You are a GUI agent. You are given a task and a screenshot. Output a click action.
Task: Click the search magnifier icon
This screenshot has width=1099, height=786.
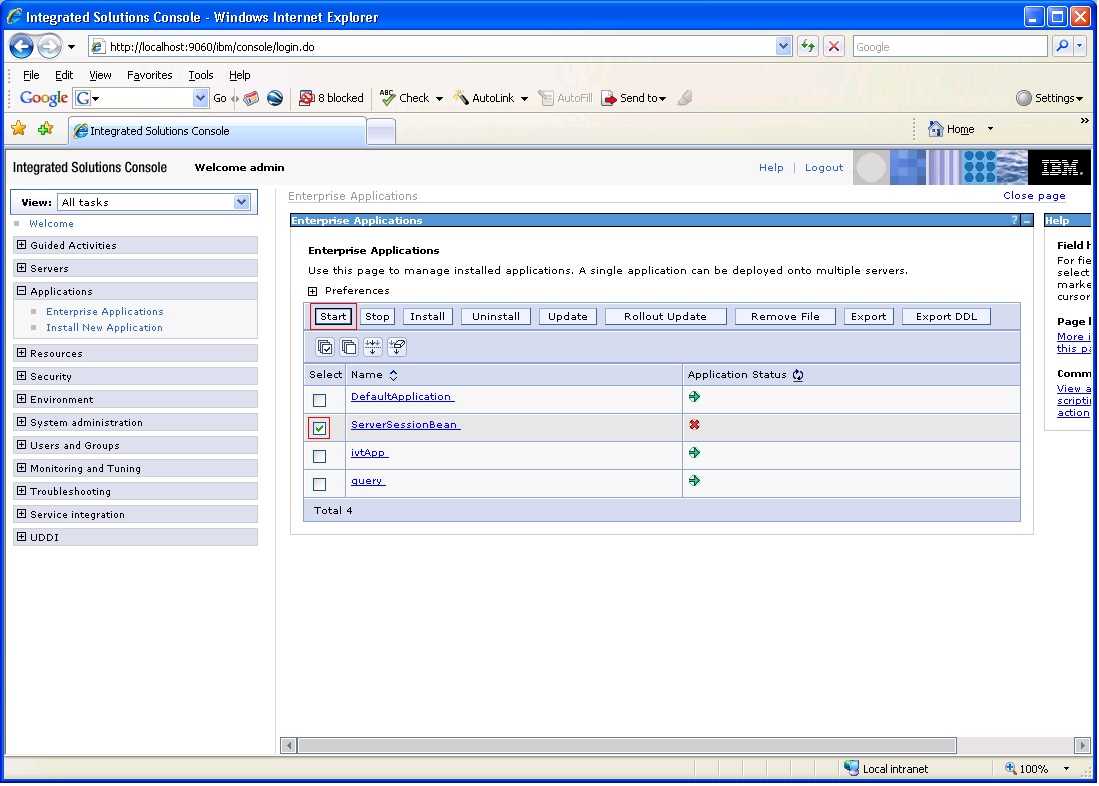point(1063,47)
